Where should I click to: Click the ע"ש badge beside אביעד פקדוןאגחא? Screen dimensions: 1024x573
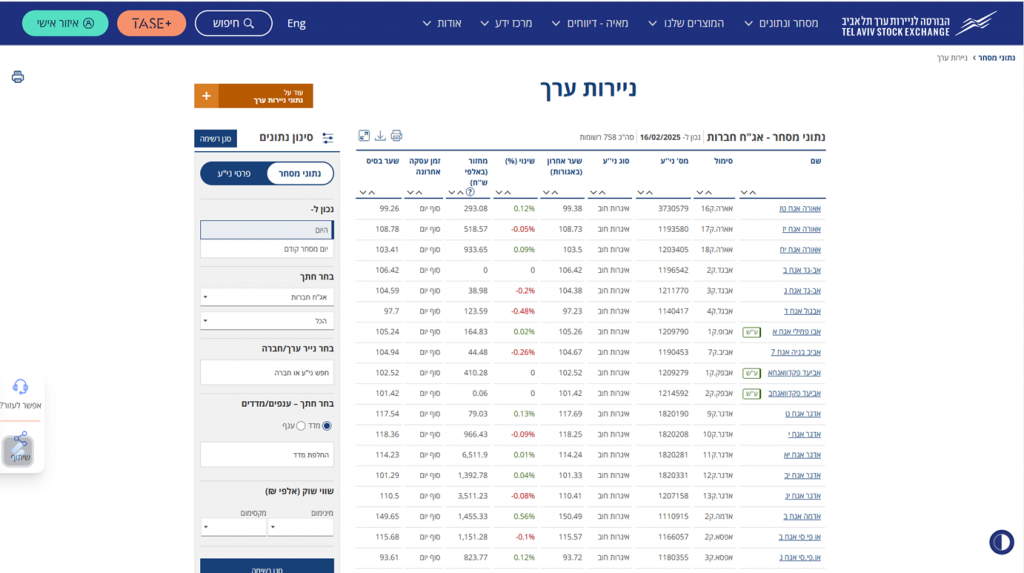[752, 373]
